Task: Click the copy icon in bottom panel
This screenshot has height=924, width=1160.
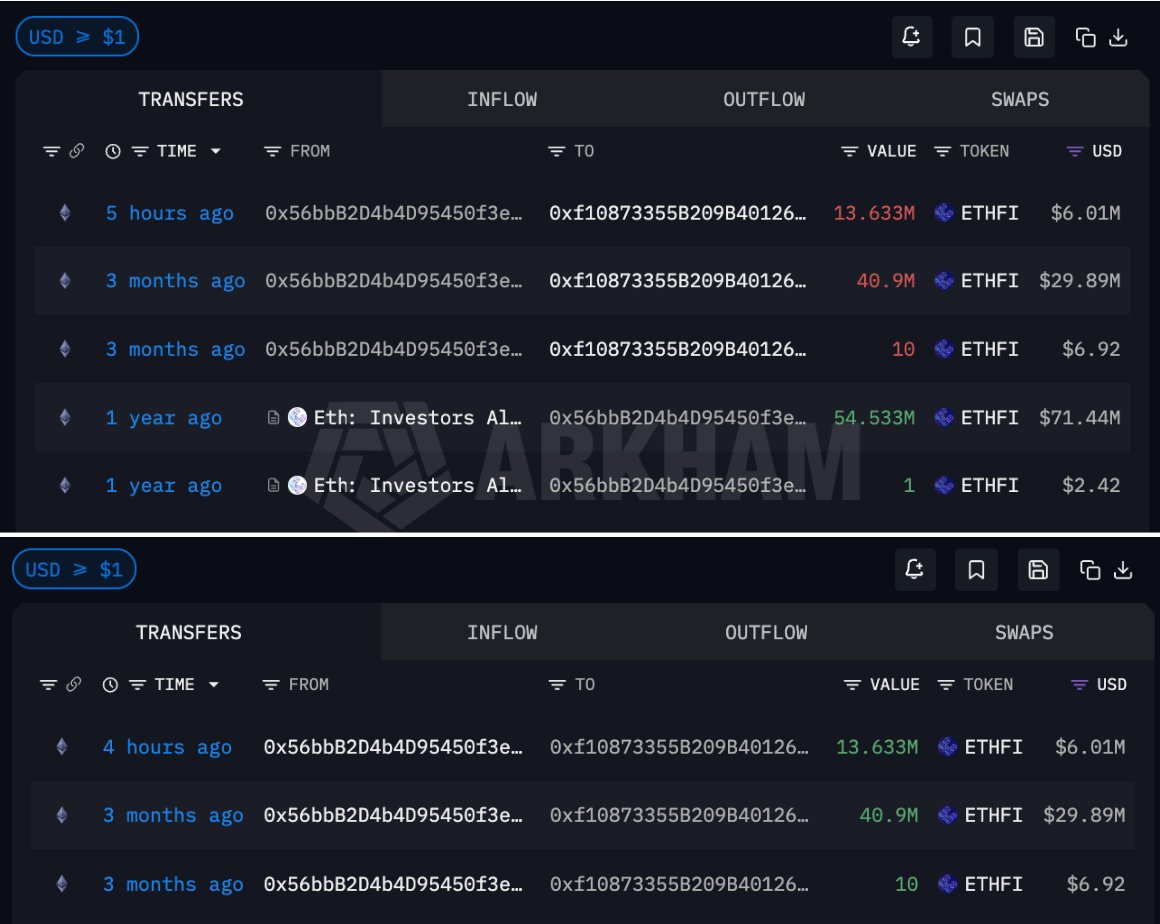Action: click(1090, 570)
